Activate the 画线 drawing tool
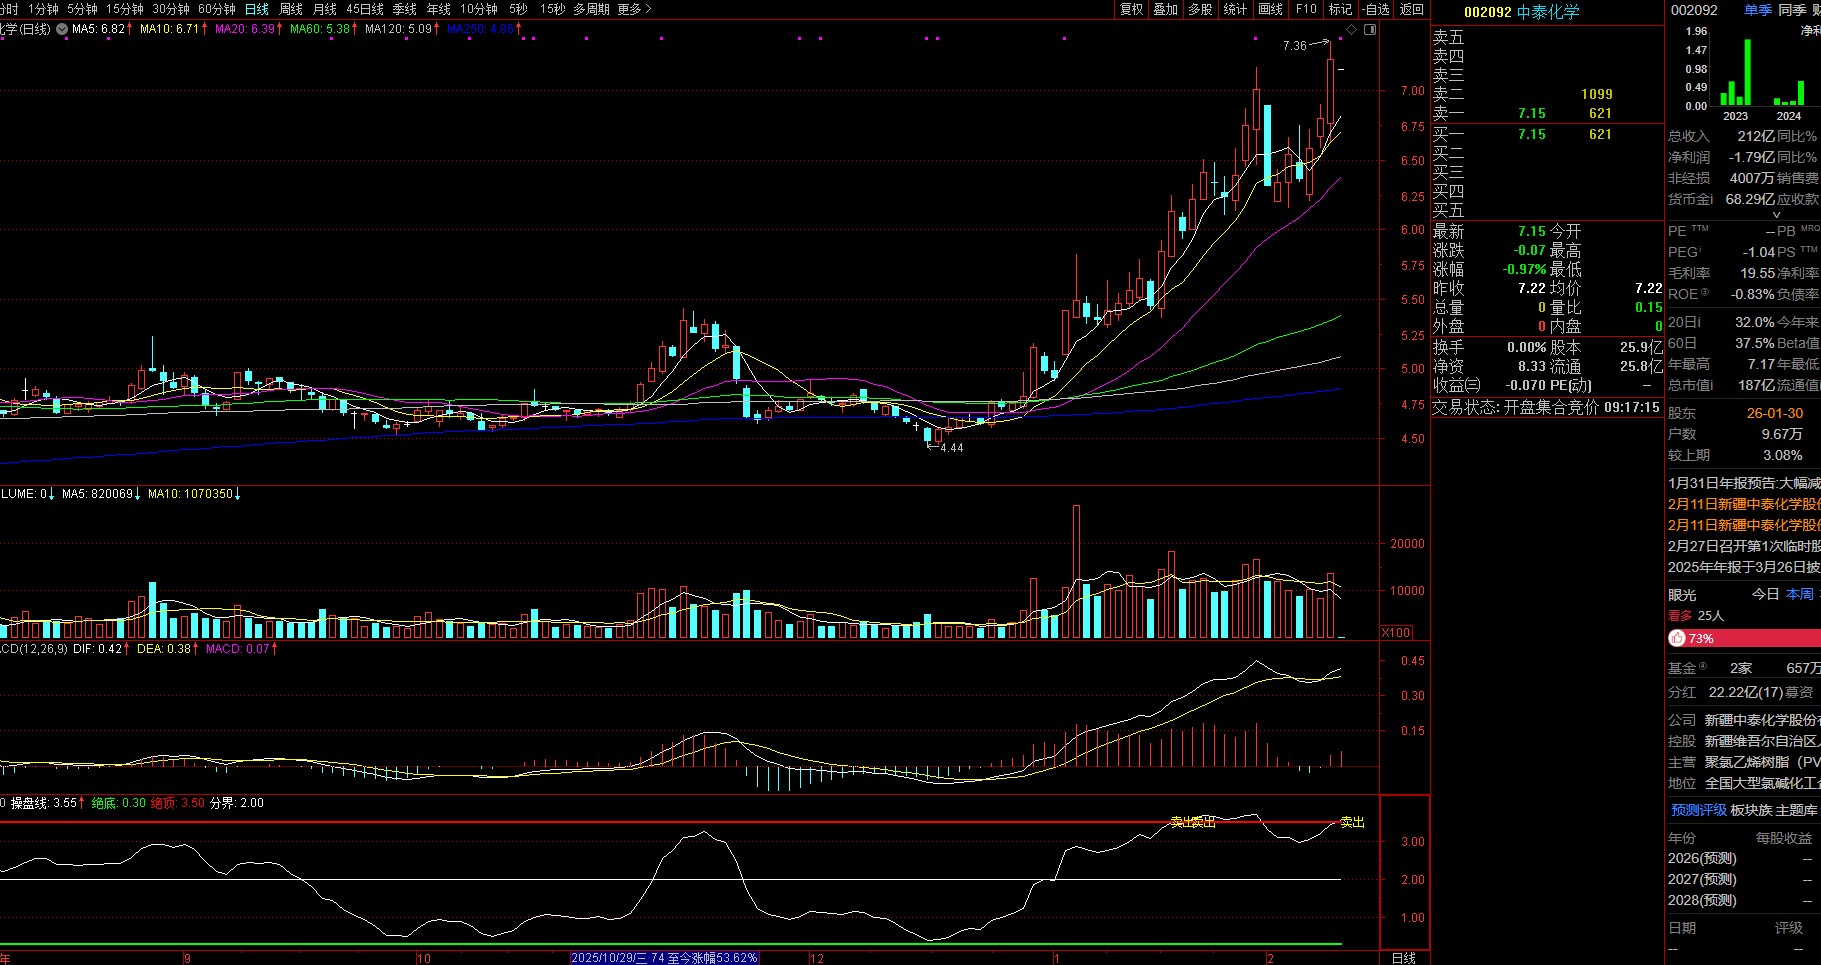 (1271, 9)
